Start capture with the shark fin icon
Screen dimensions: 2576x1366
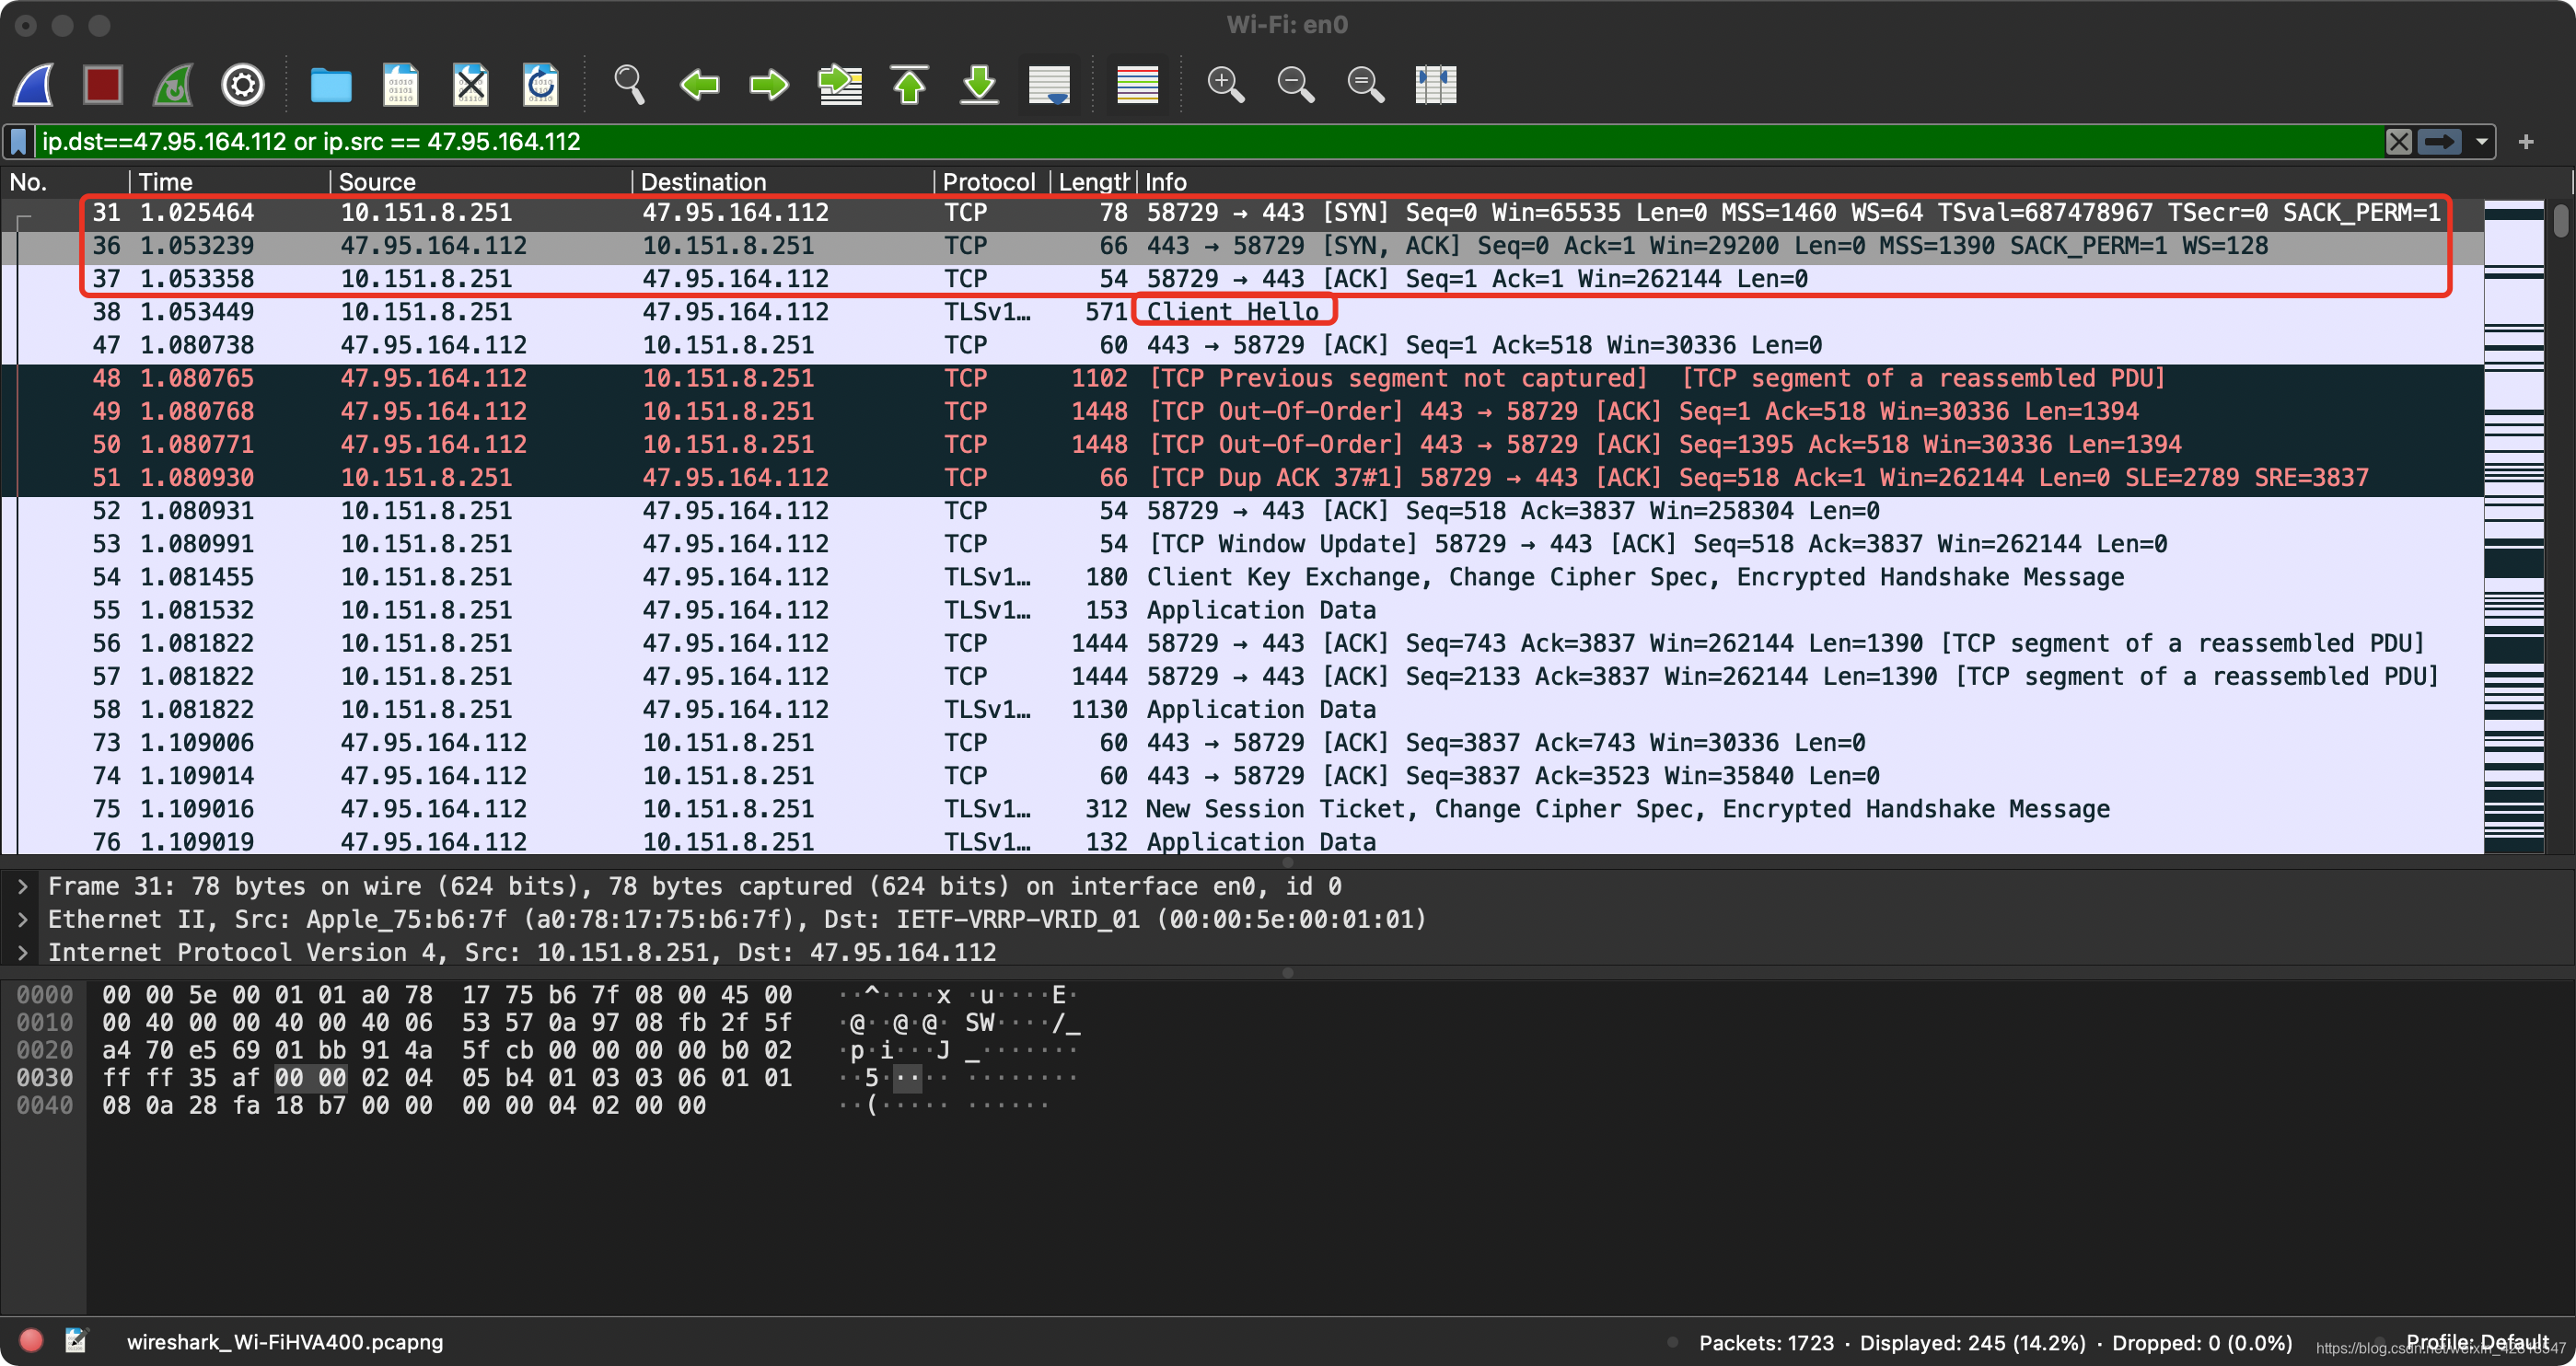point(34,85)
